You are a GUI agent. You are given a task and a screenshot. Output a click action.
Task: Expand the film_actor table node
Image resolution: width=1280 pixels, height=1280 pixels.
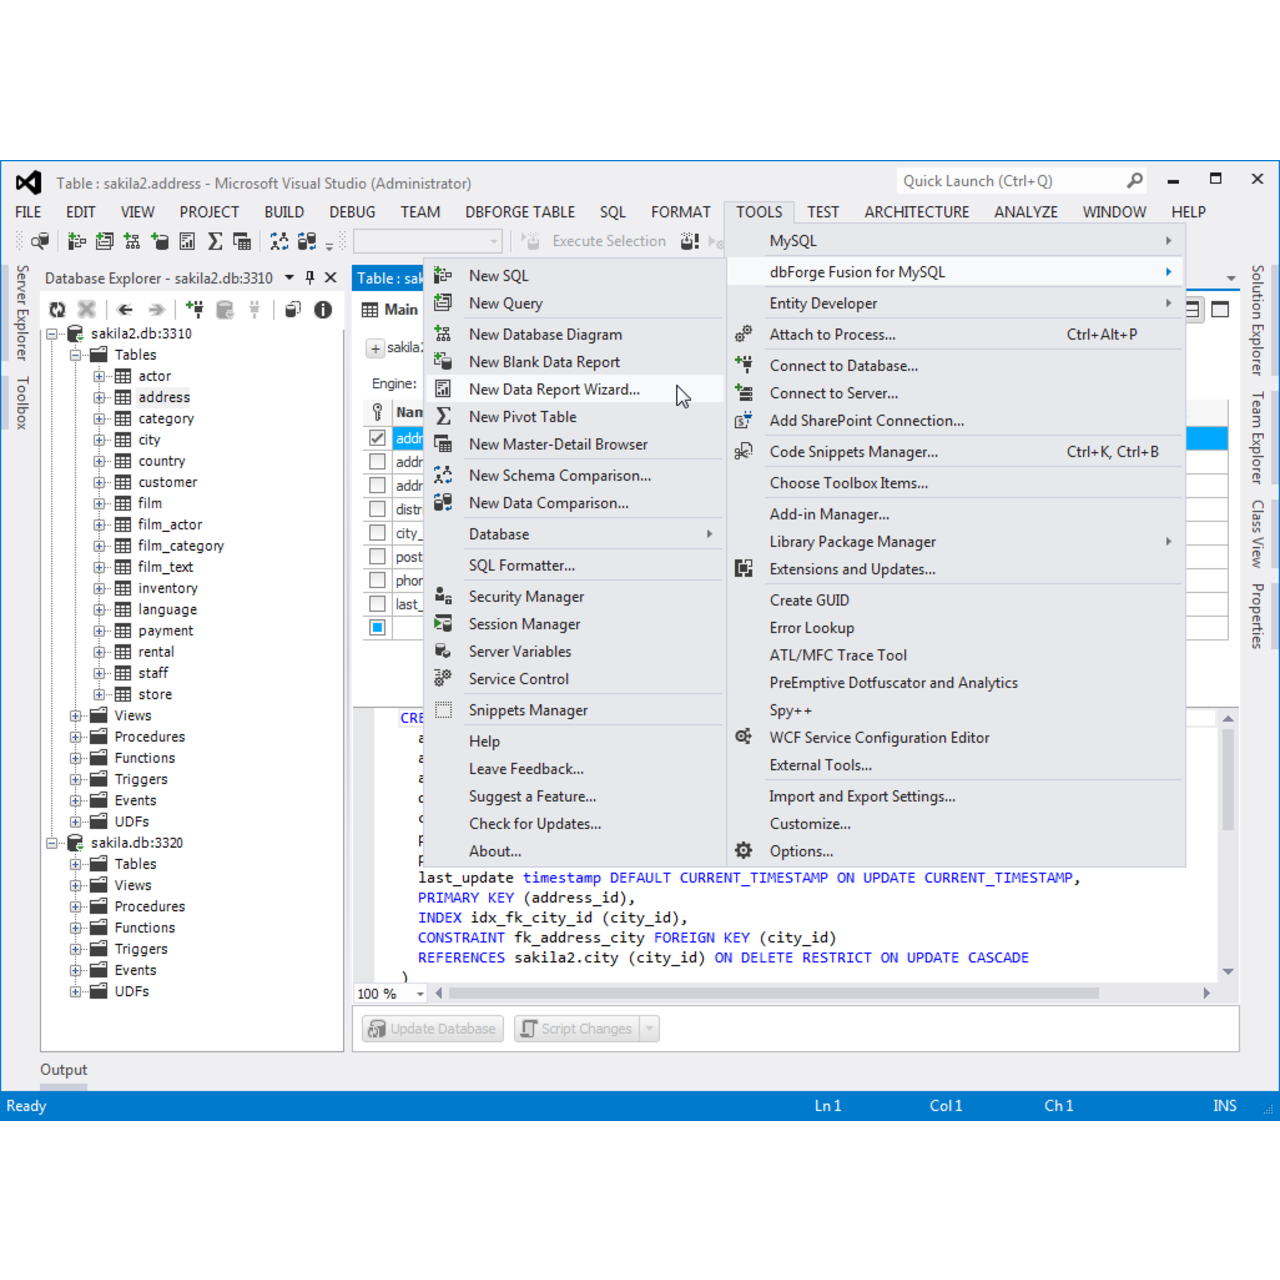99,525
